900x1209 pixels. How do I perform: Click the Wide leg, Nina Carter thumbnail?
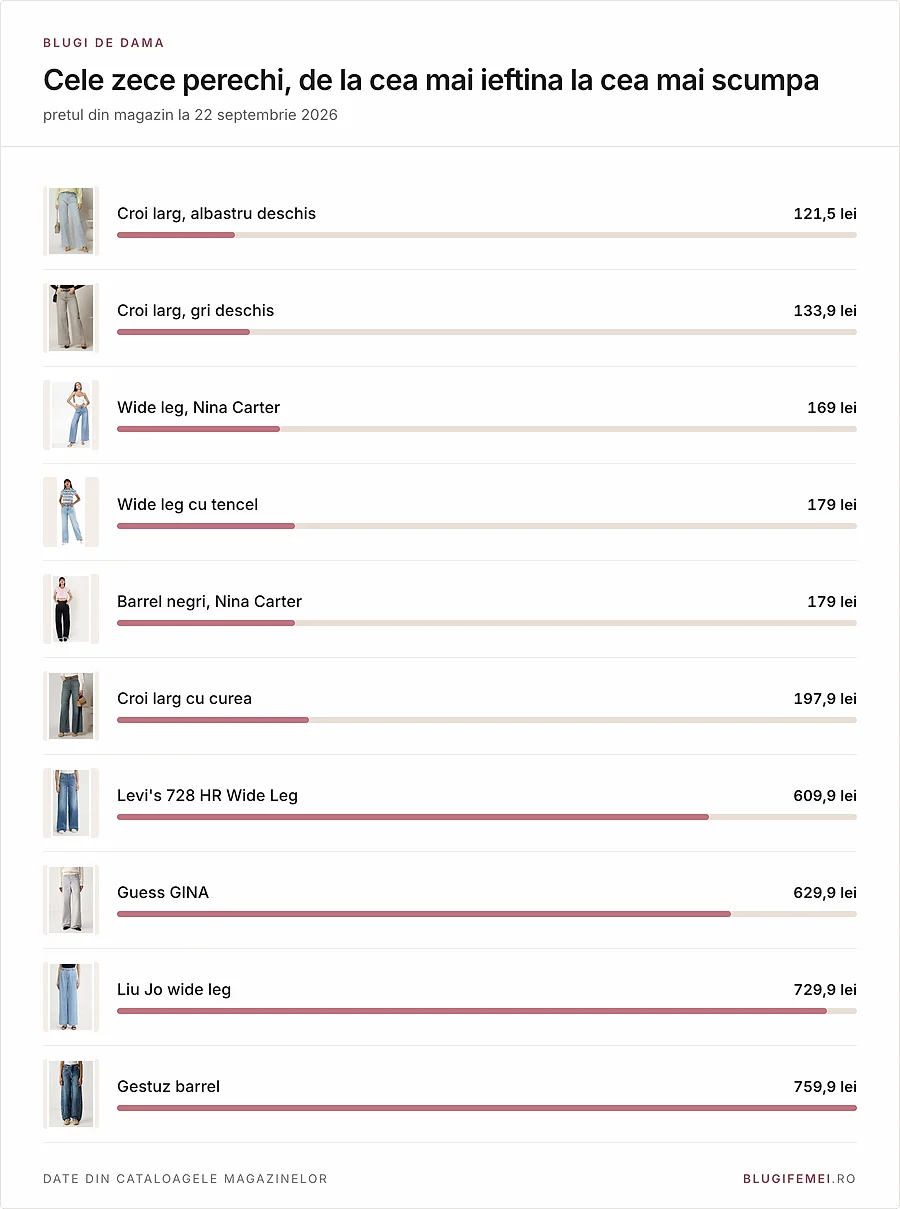click(71, 415)
